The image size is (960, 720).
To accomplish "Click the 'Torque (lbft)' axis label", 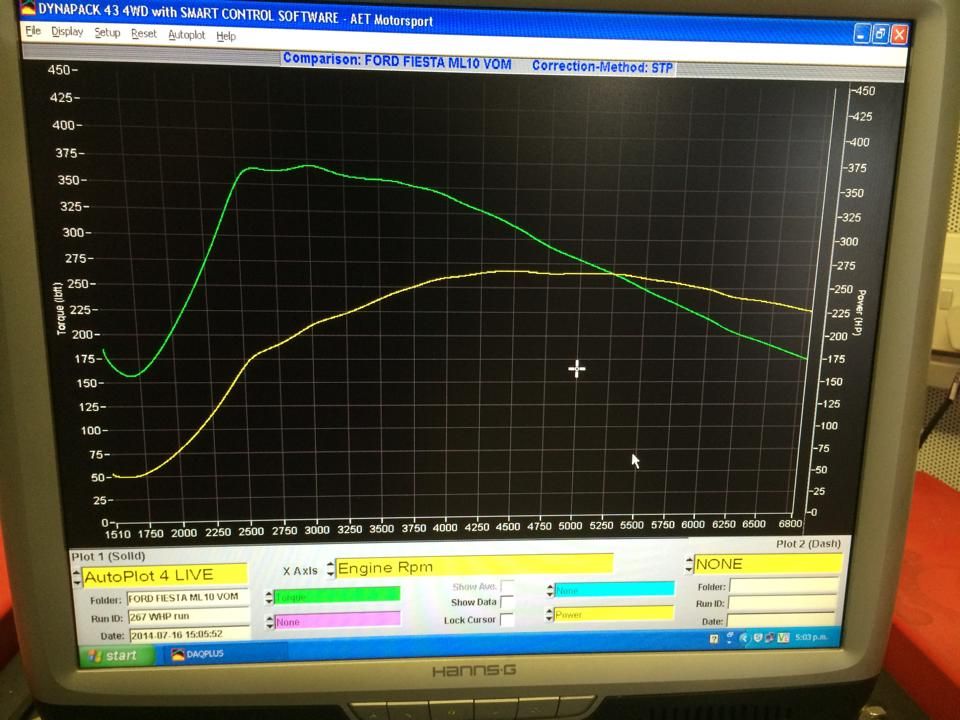I will pyautogui.click(x=60, y=309).
